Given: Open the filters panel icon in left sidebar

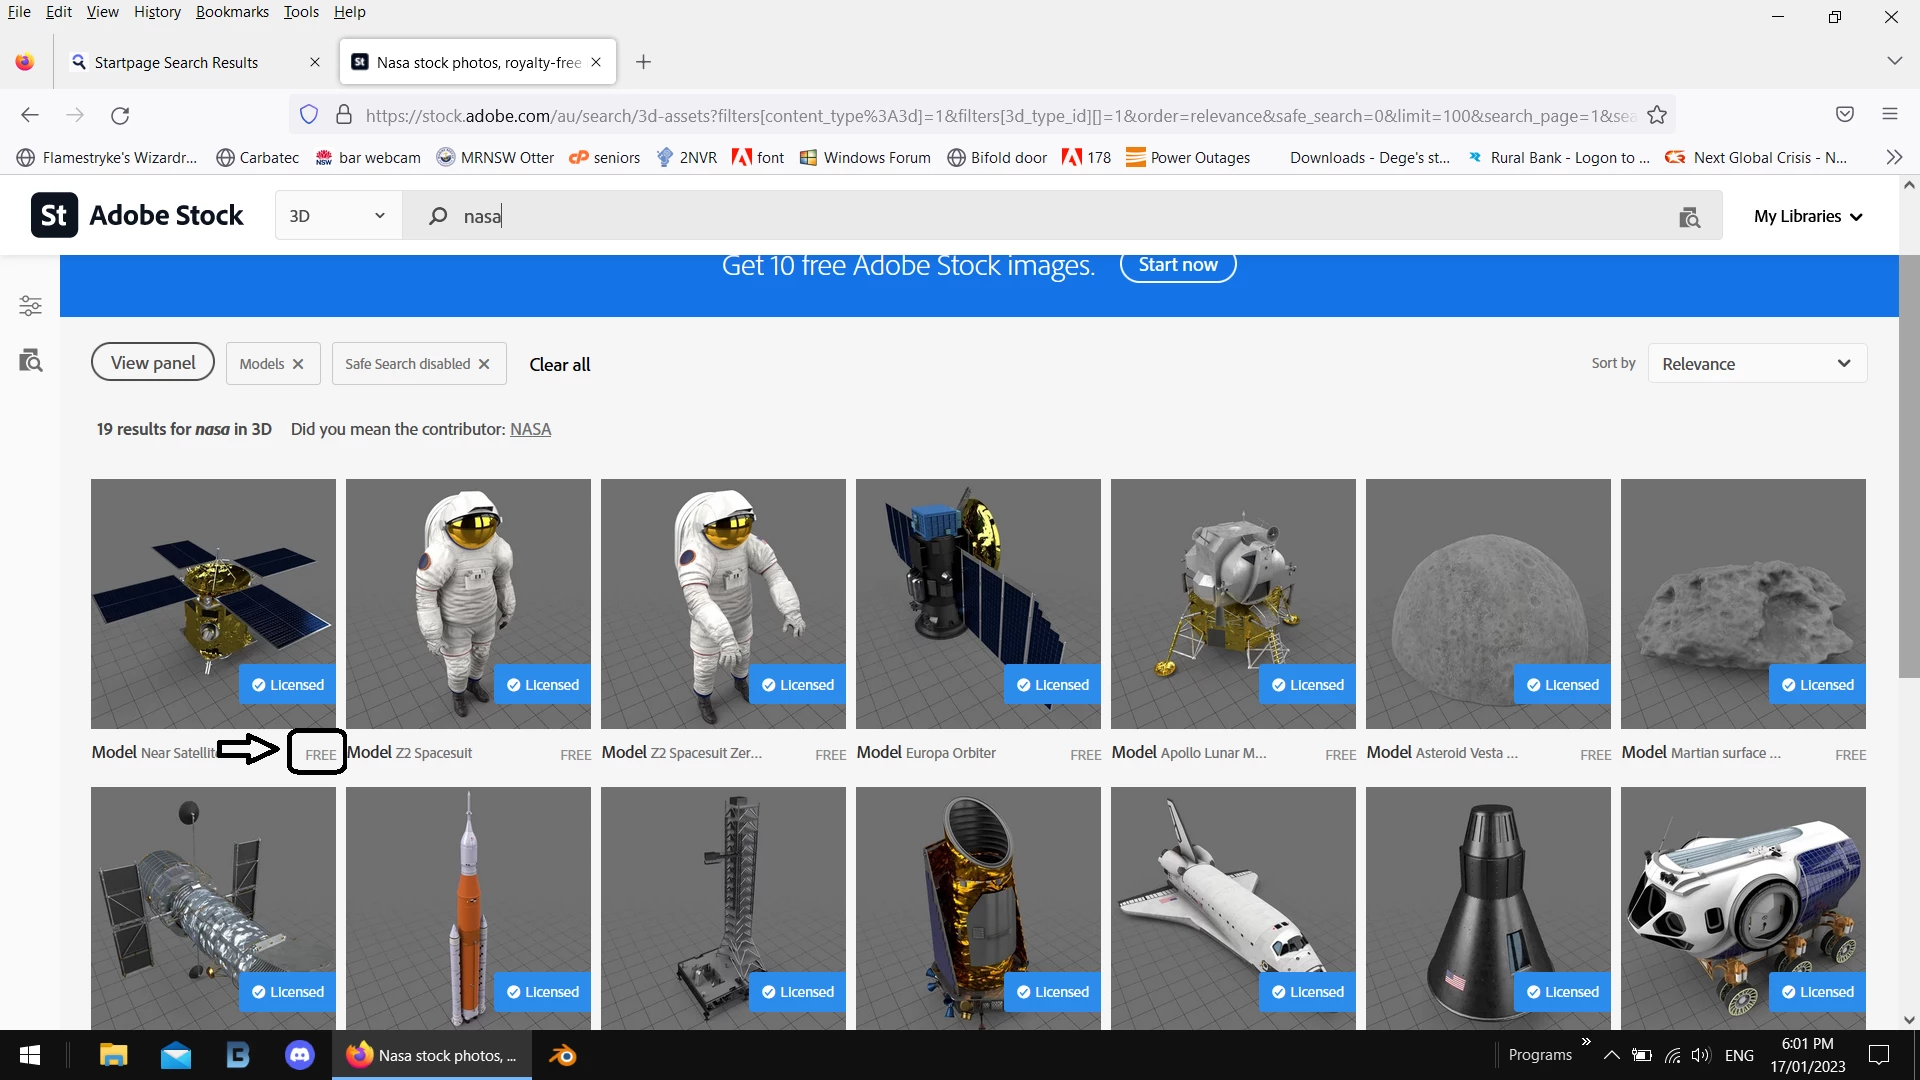Looking at the screenshot, I should tap(30, 306).
